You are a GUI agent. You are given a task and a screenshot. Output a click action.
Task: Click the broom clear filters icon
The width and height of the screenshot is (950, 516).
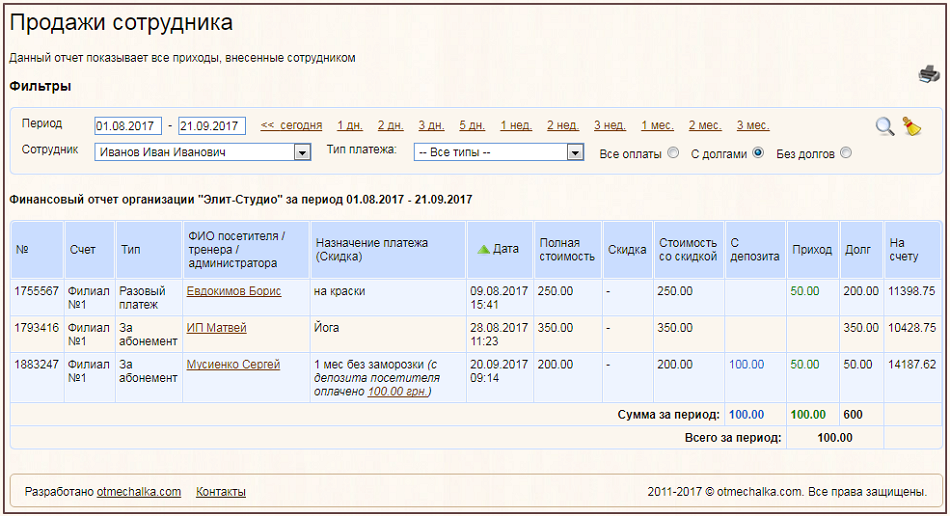(911, 126)
